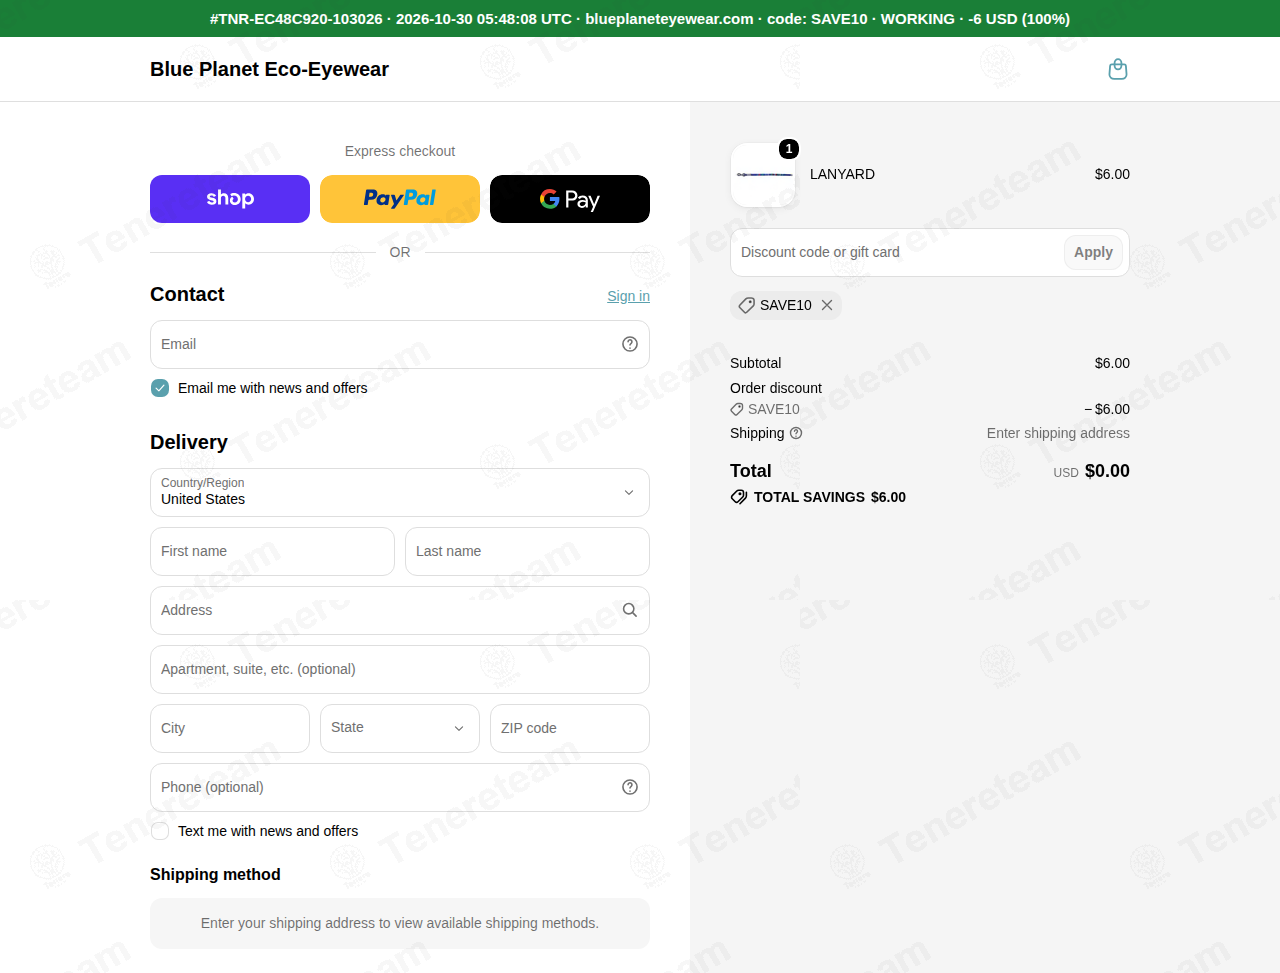Open the Country/Region dropdown
Image resolution: width=1280 pixels, height=973 pixels.
[x=400, y=492]
